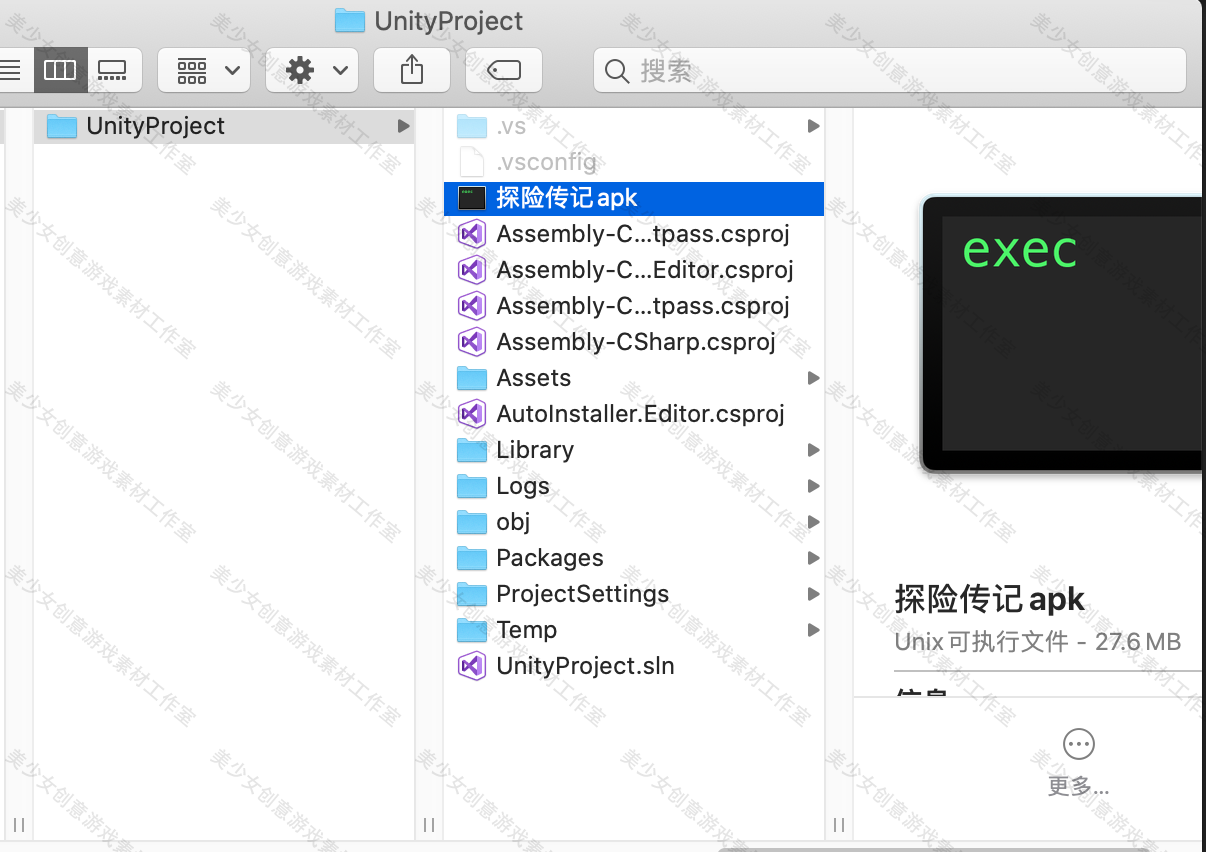Select the UnityProject.sln file
Screen dimensions: 1206x852
[634, 666]
